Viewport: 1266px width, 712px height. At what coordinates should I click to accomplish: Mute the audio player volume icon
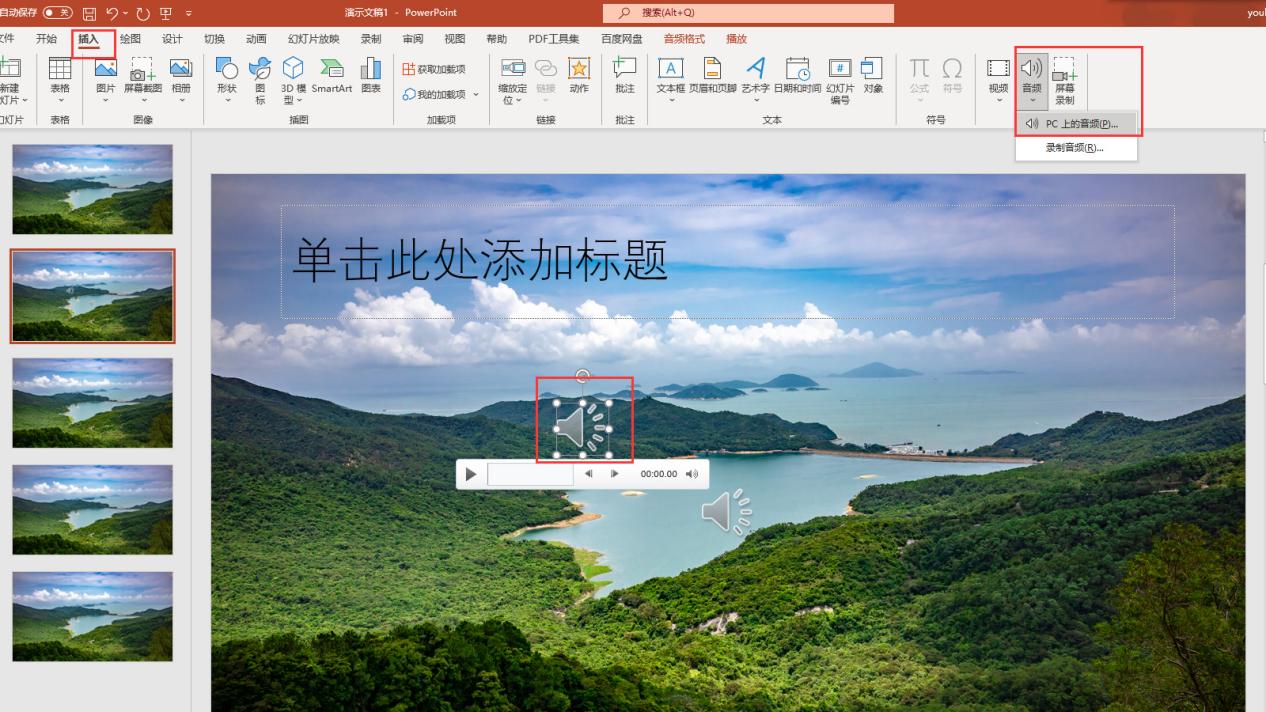click(x=692, y=474)
